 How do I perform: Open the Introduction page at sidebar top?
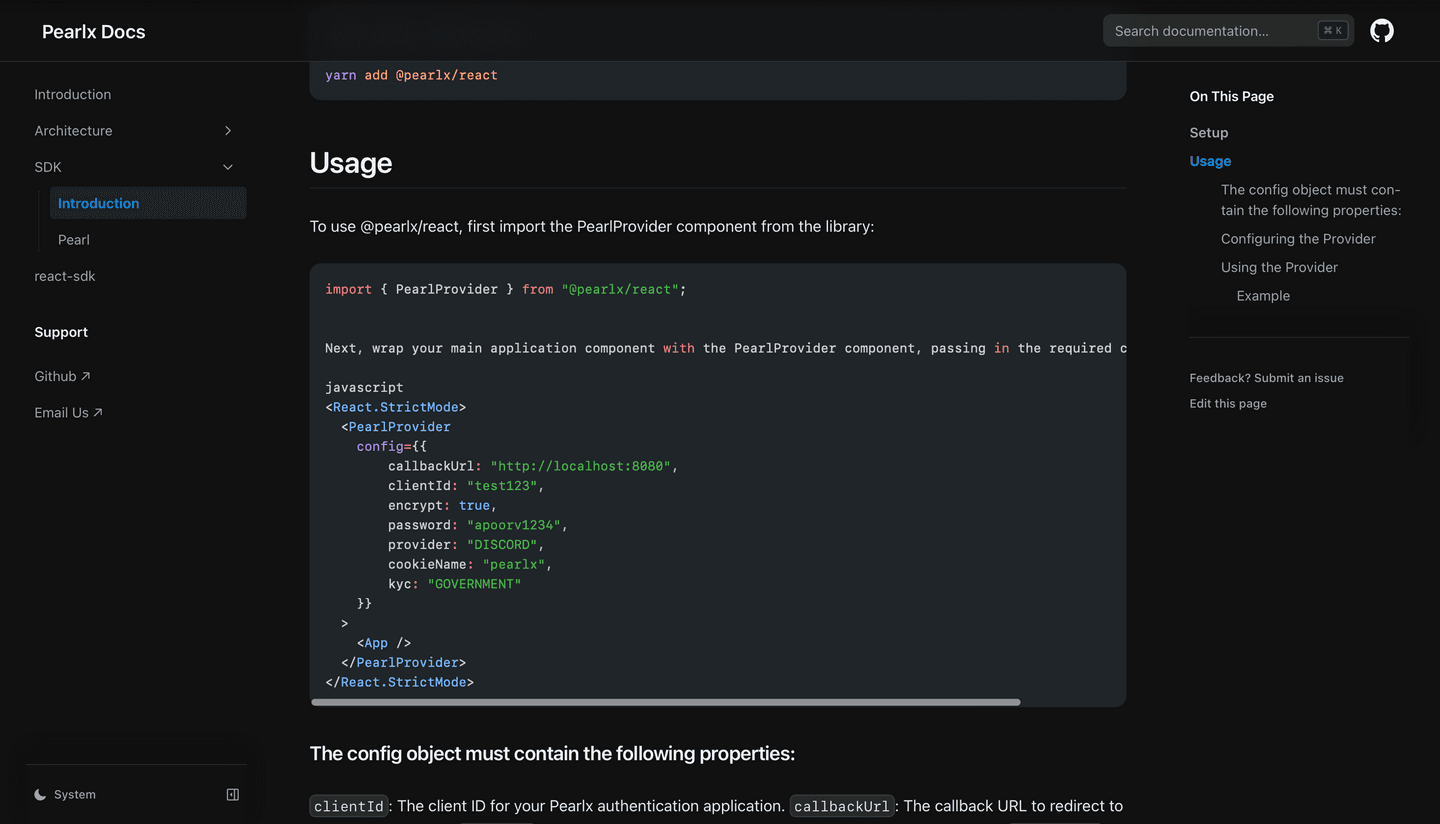click(x=73, y=94)
